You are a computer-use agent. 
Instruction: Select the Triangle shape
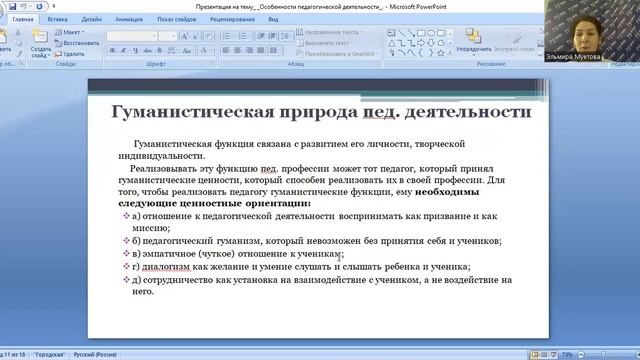[x=391, y=43]
